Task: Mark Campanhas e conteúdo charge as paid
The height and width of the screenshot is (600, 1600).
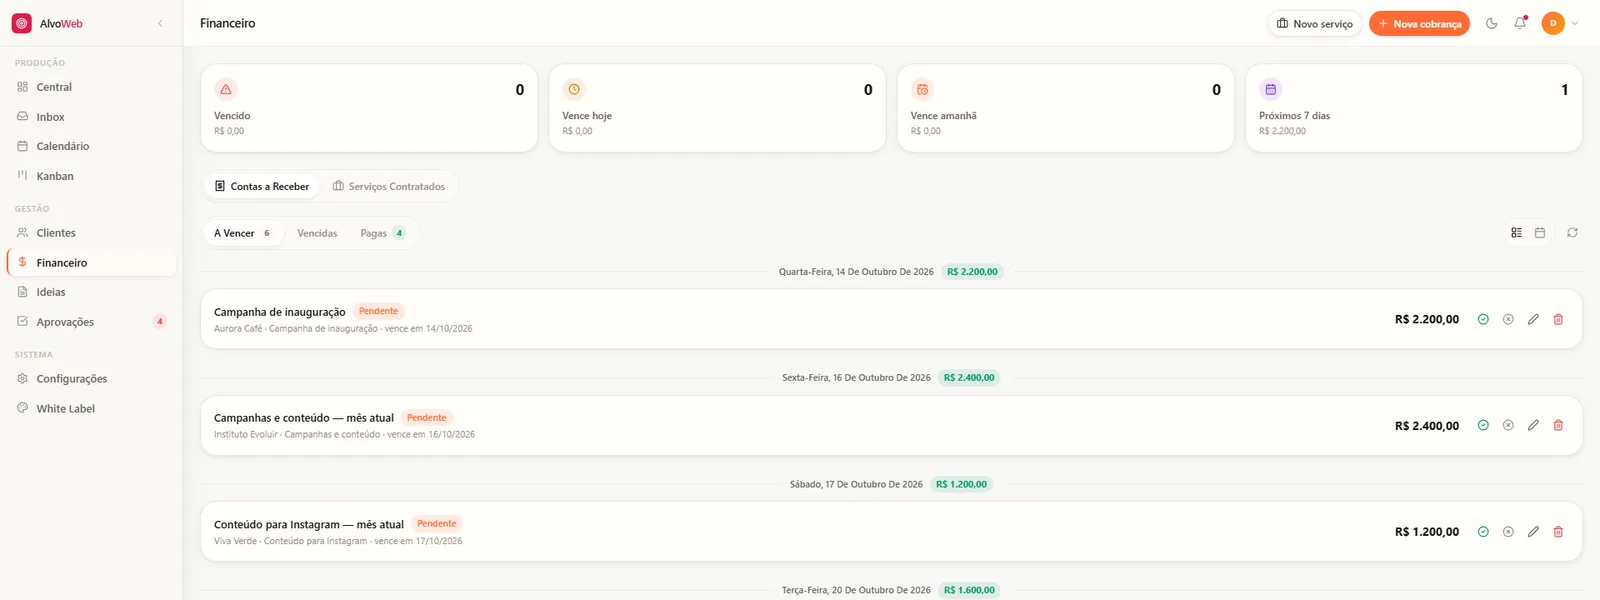Action: (x=1483, y=425)
